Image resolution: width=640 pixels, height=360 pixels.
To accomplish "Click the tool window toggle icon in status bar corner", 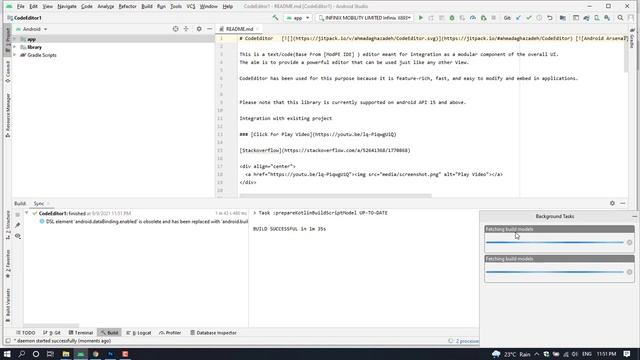I will [8, 341].
